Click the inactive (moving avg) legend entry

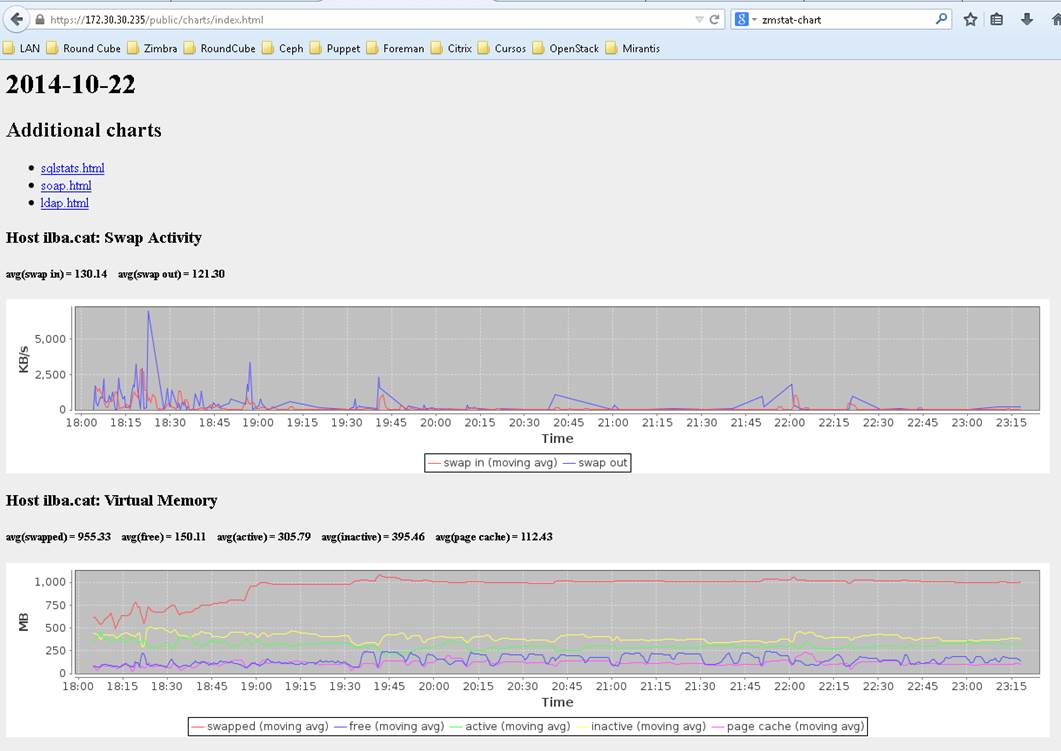tap(641, 727)
